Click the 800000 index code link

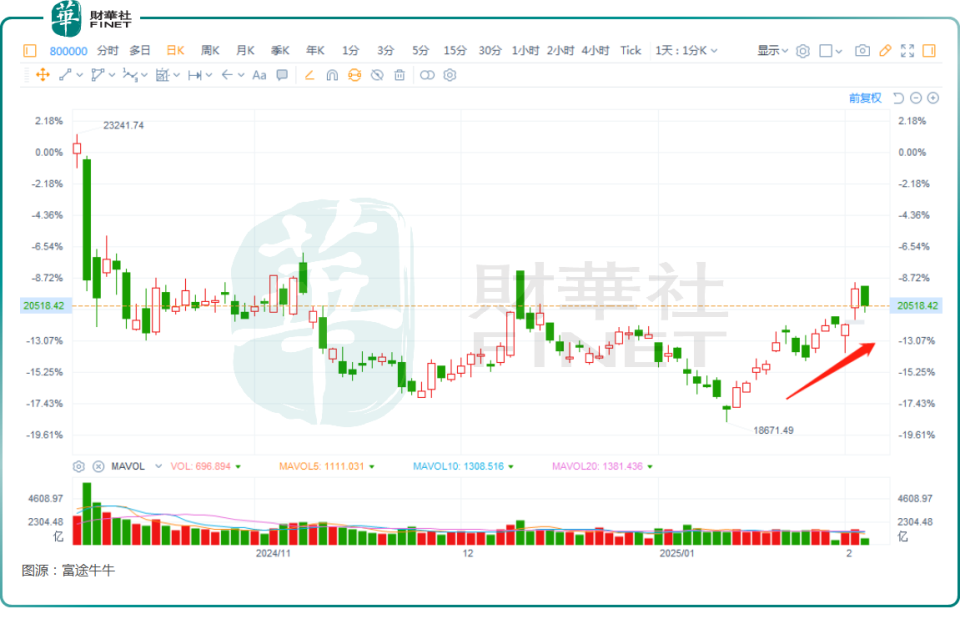69,51
